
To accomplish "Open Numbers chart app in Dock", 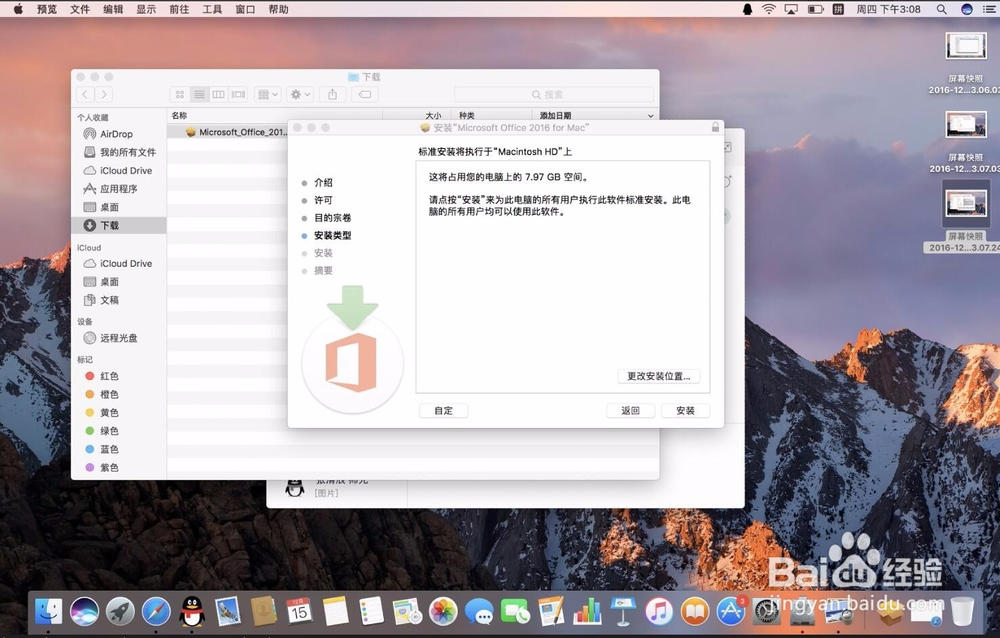I will pos(587,611).
